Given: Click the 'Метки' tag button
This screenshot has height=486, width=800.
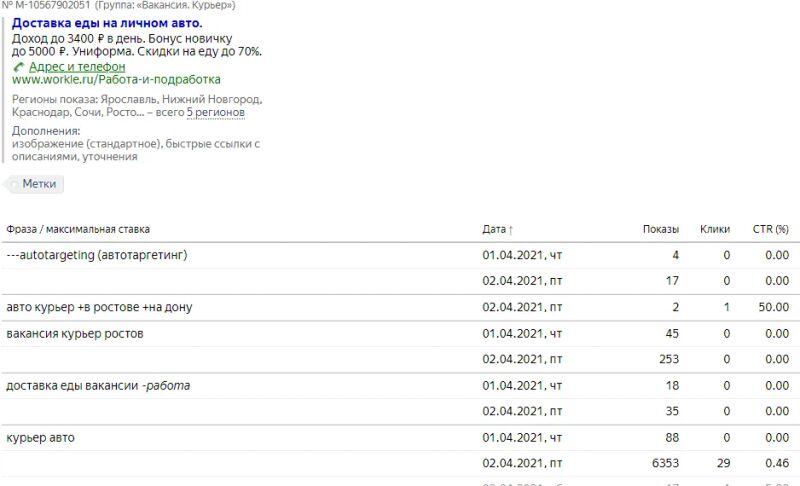Looking at the screenshot, I should click(x=38, y=184).
